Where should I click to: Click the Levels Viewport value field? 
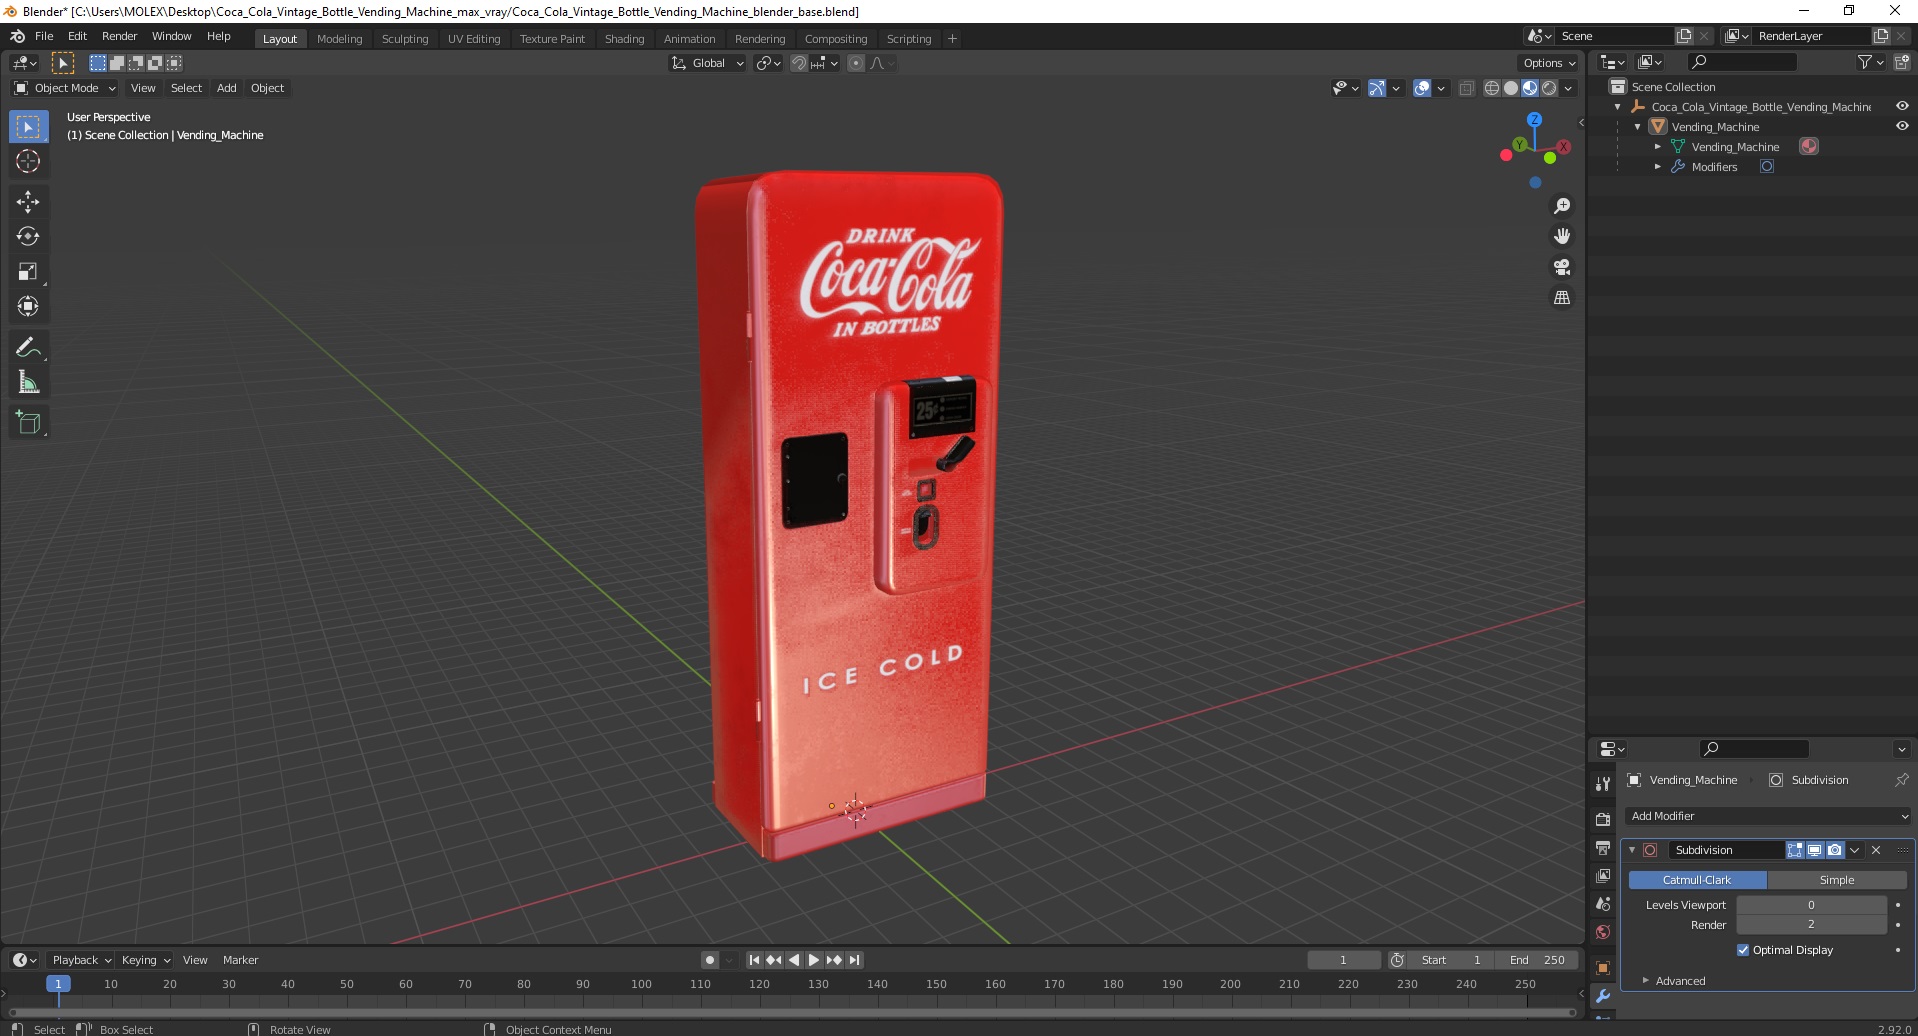coord(1811,905)
